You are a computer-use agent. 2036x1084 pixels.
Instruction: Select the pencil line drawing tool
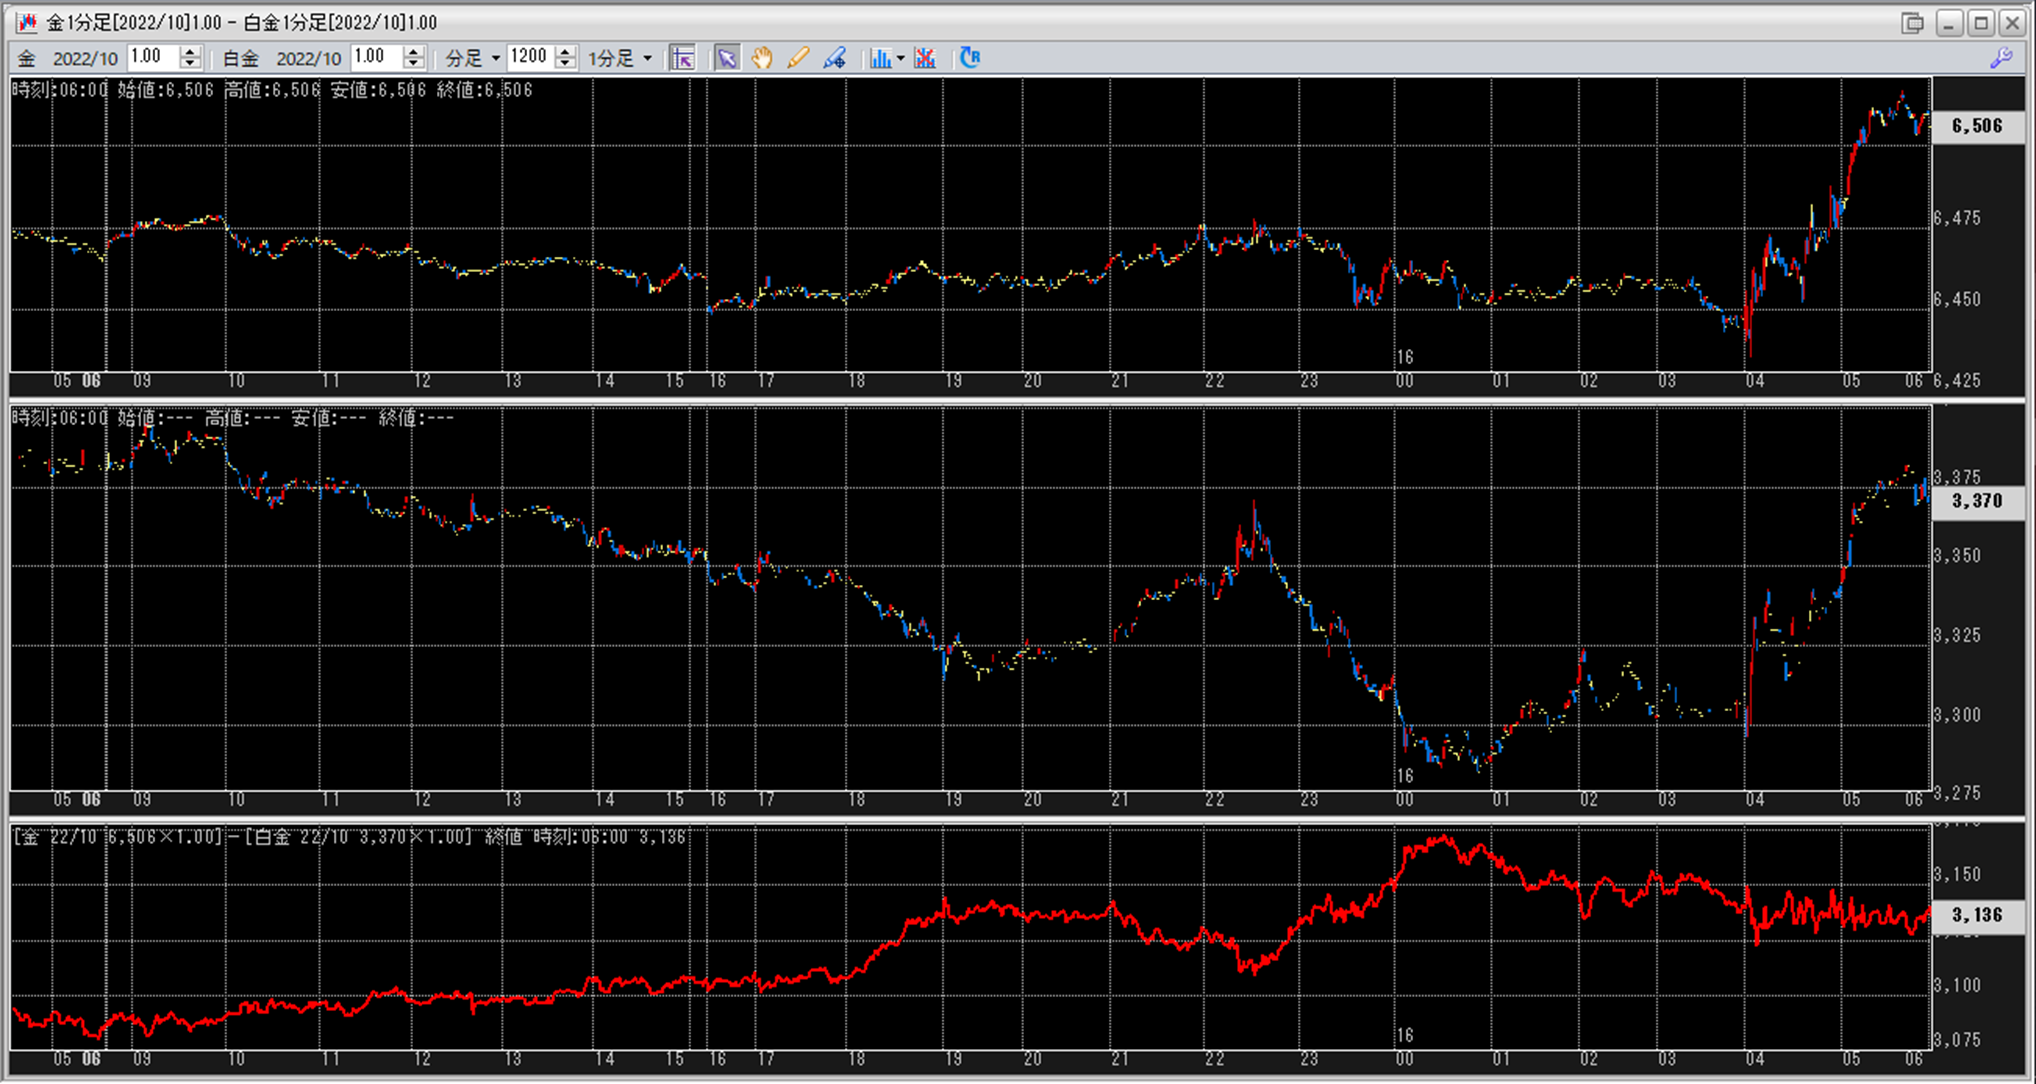(797, 58)
